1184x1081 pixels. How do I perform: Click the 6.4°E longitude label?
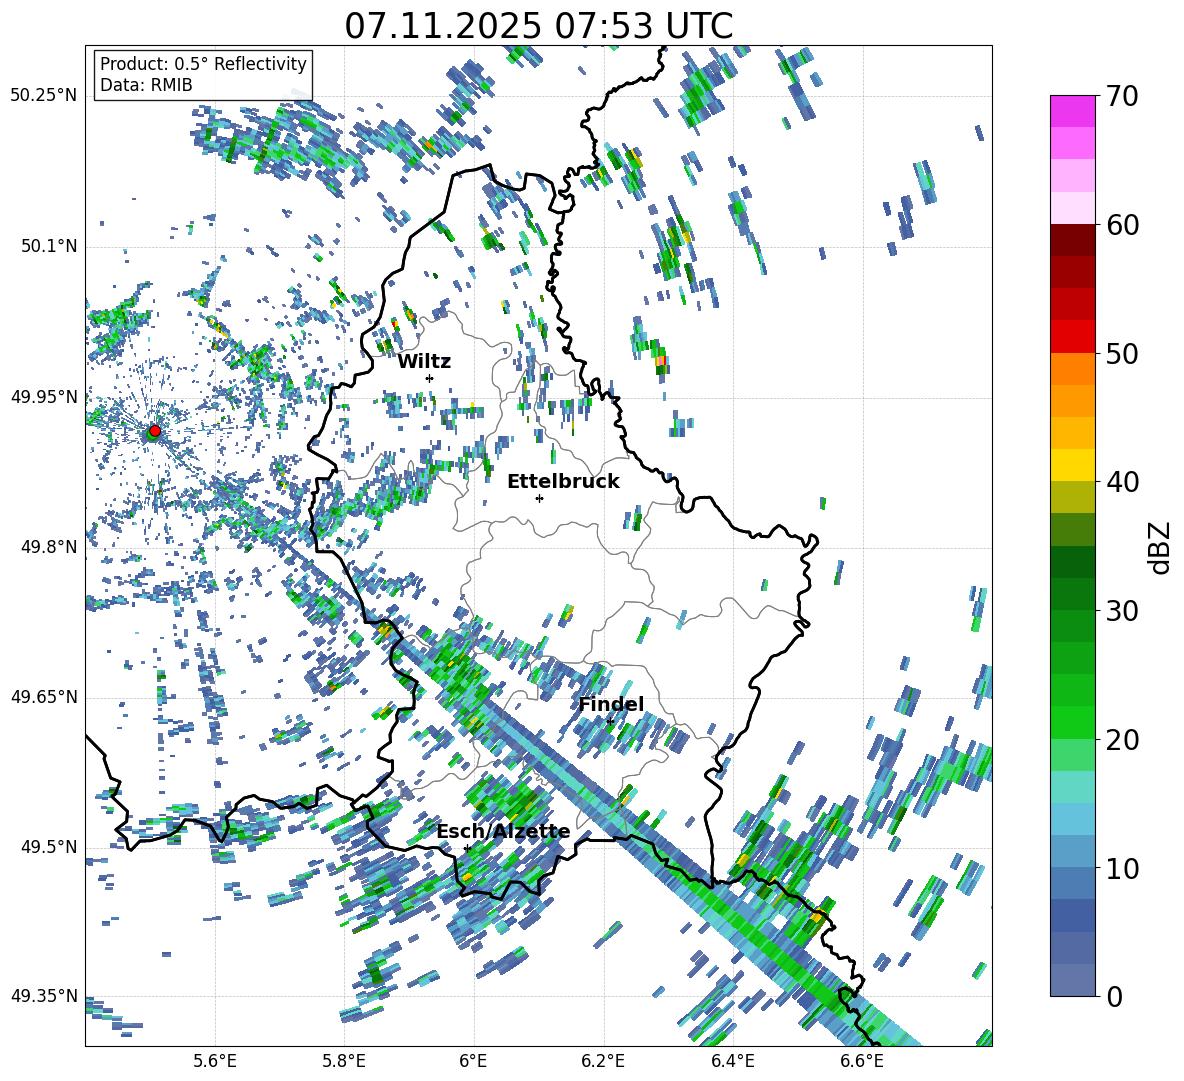pos(732,1061)
